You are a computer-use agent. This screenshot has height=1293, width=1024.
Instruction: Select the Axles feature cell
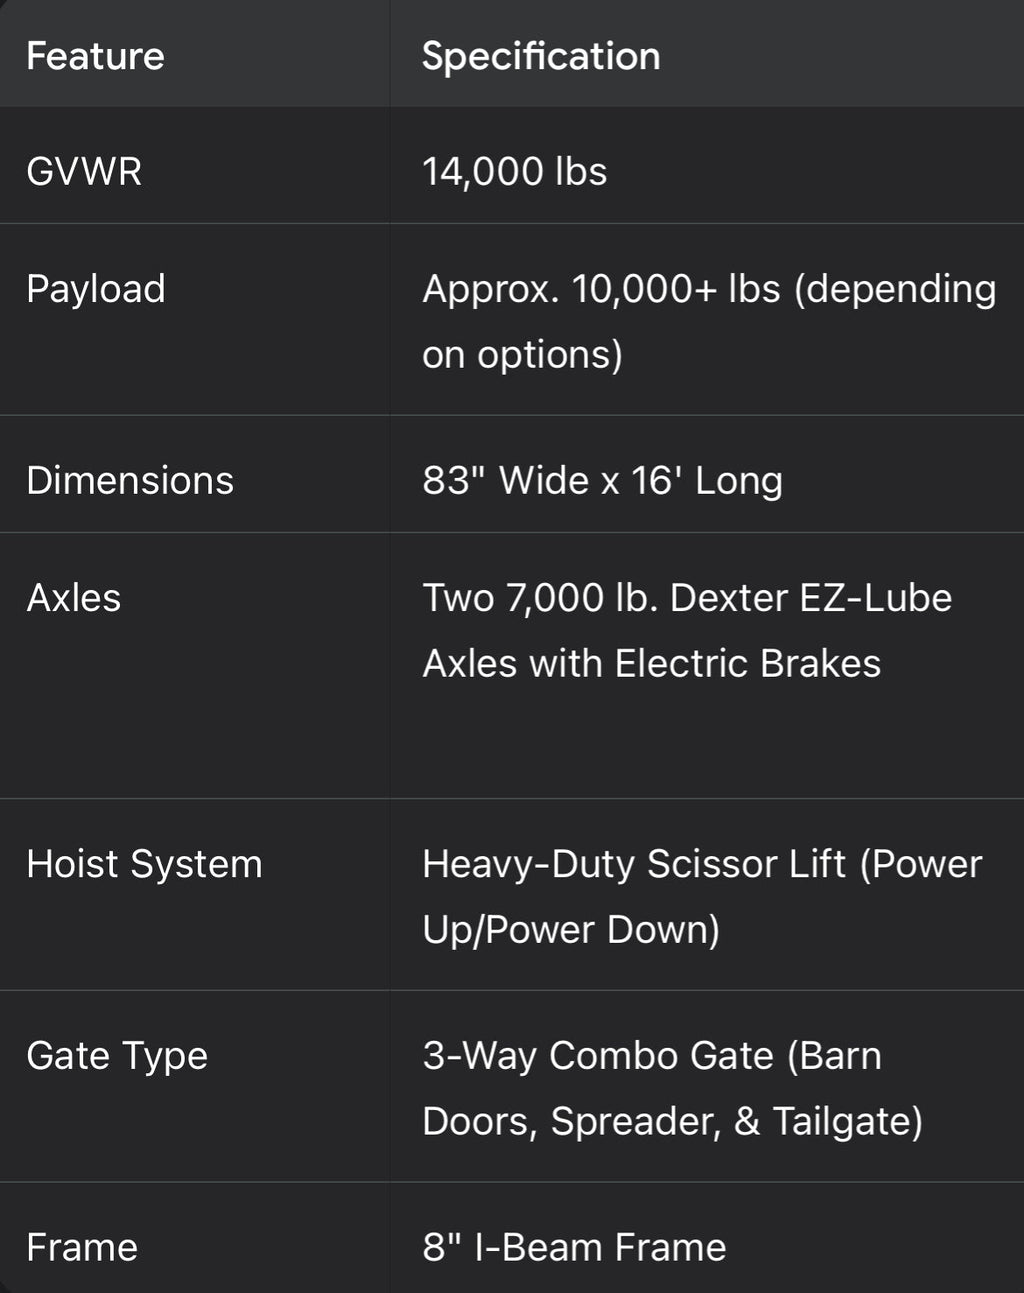(x=74, y=597)
